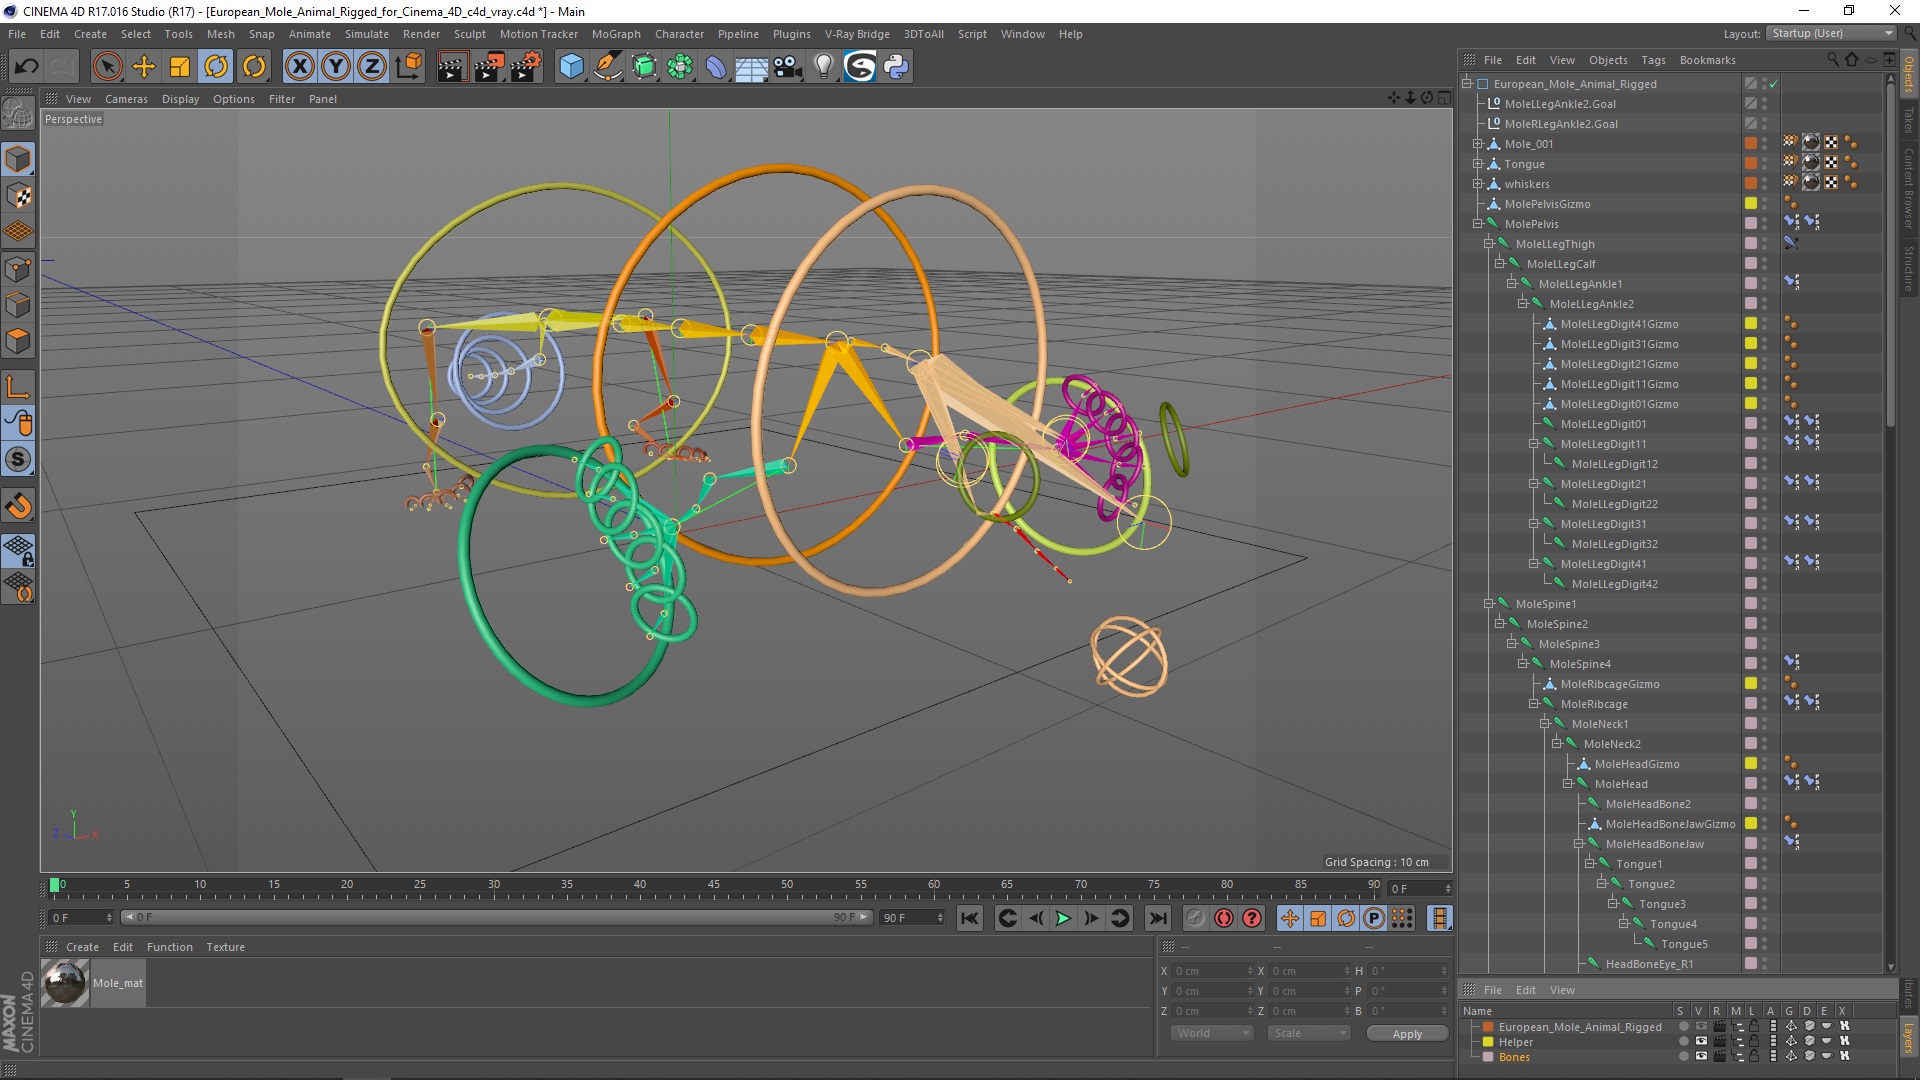Render to Picture Viewer icon
The width and height of the screenshot is (1920, 1080).
489,67
